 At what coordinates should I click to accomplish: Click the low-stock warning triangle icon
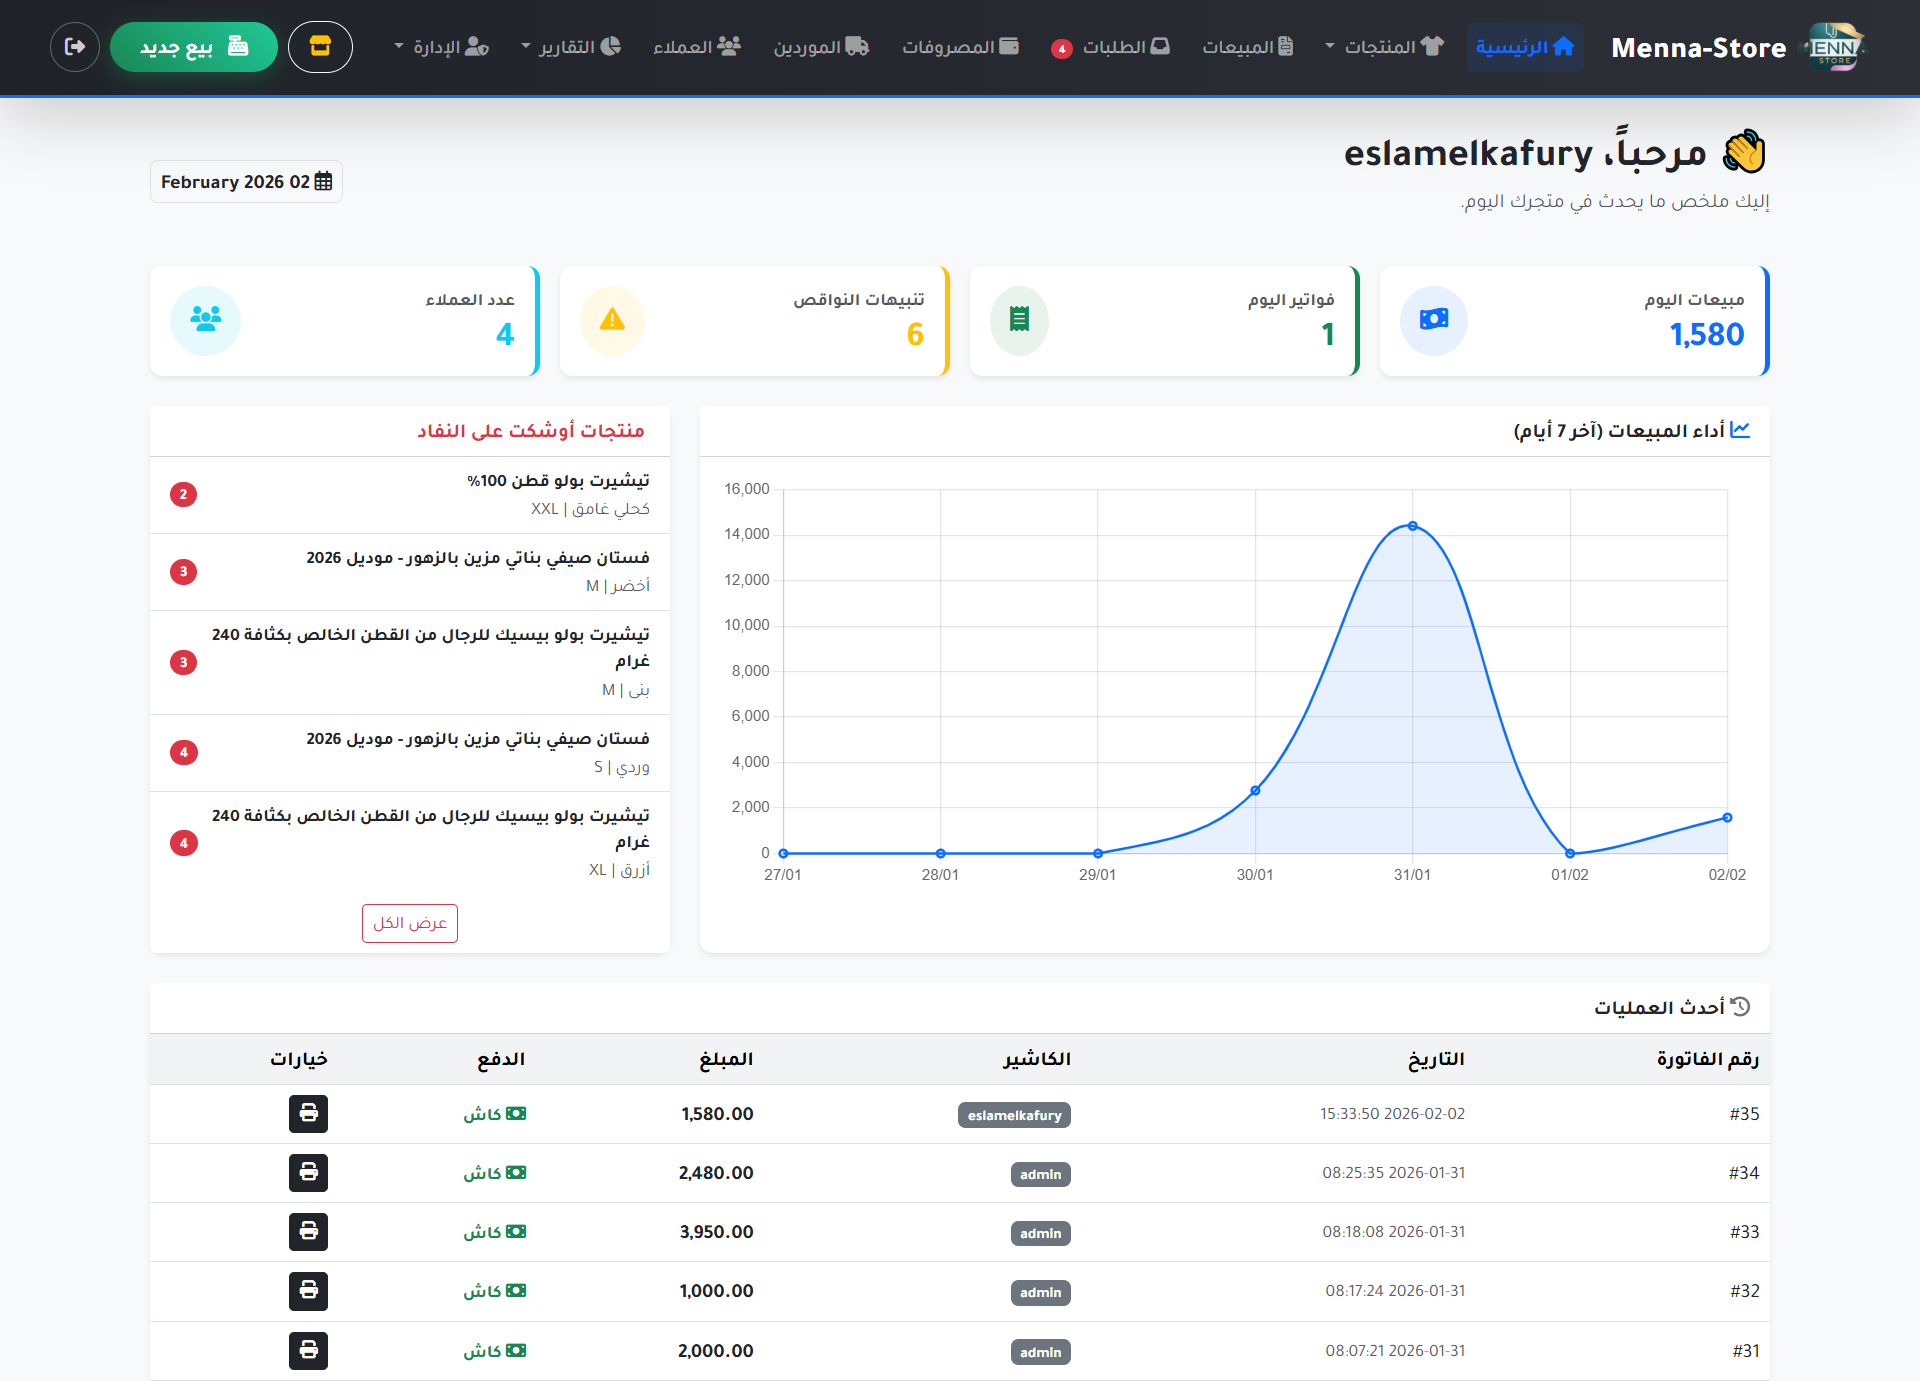pos(612,320)
